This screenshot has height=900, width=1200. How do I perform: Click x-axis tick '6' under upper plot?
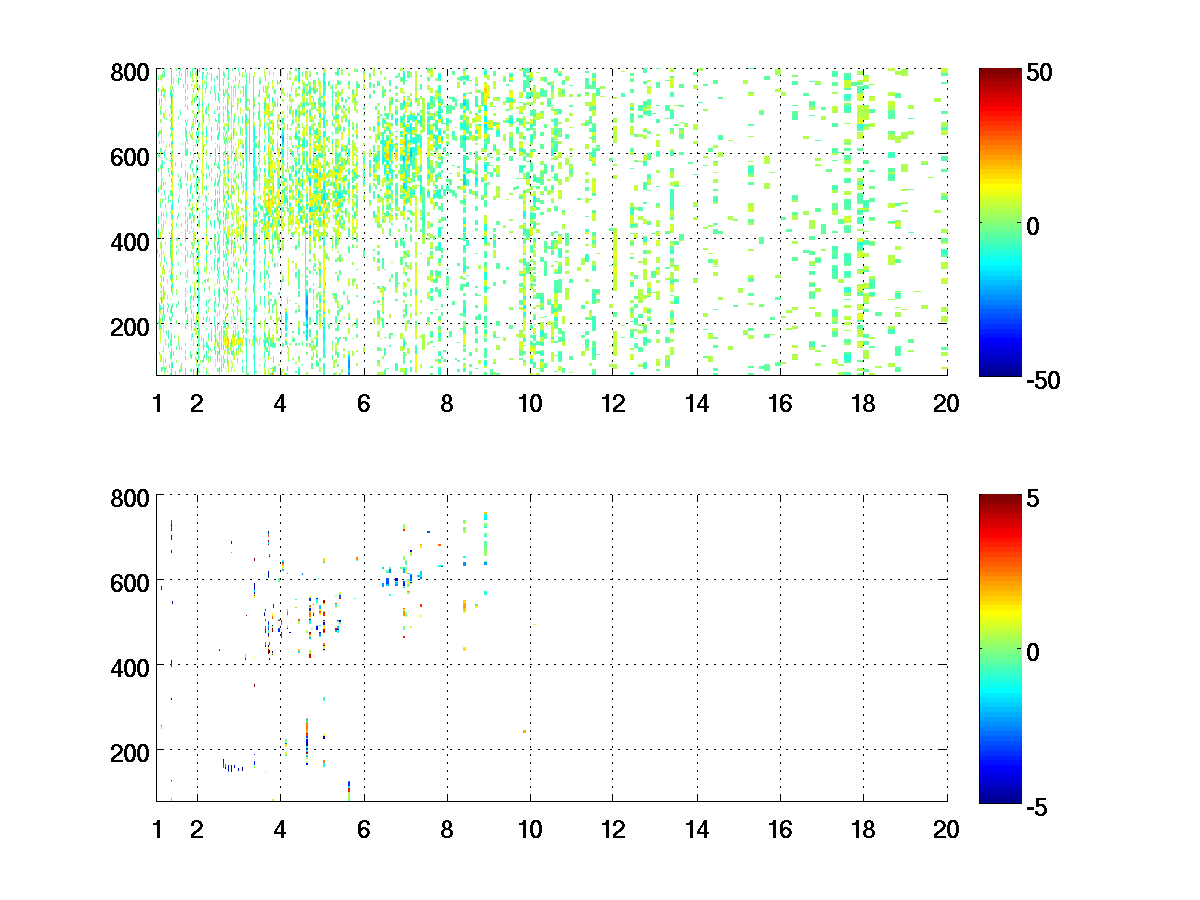click(363, 404)
